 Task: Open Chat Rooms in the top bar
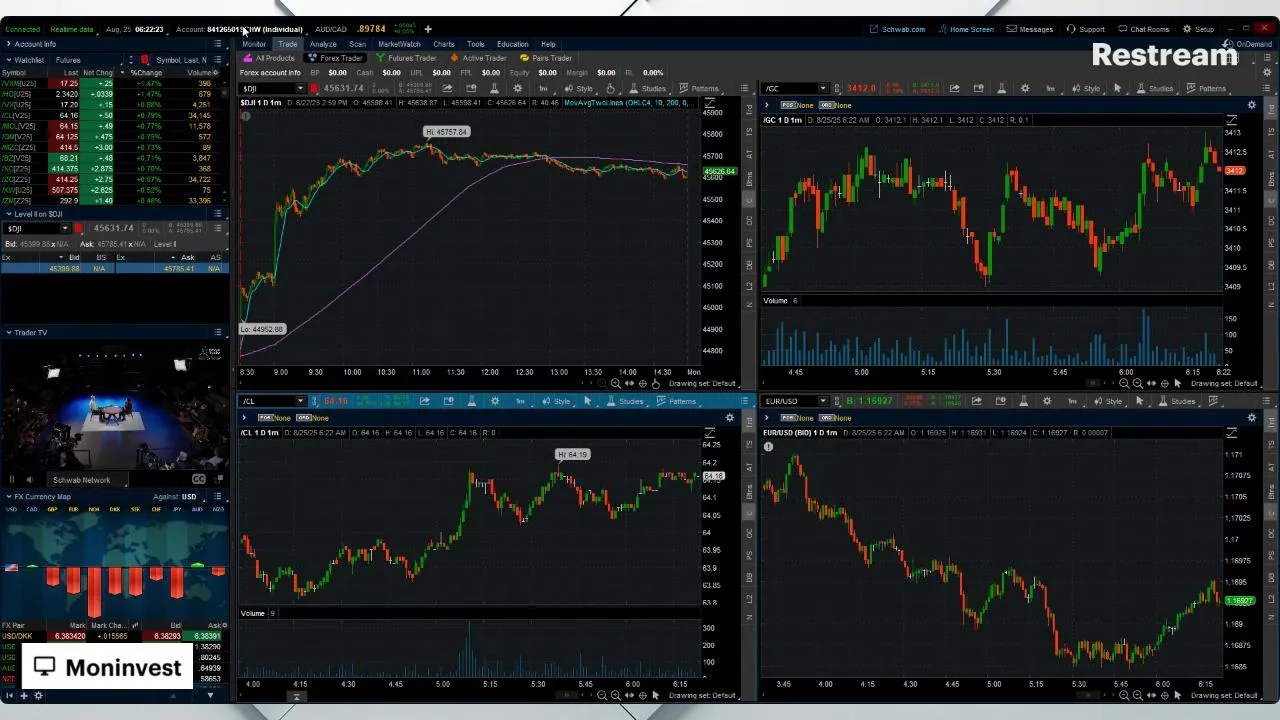(1143, 29)
